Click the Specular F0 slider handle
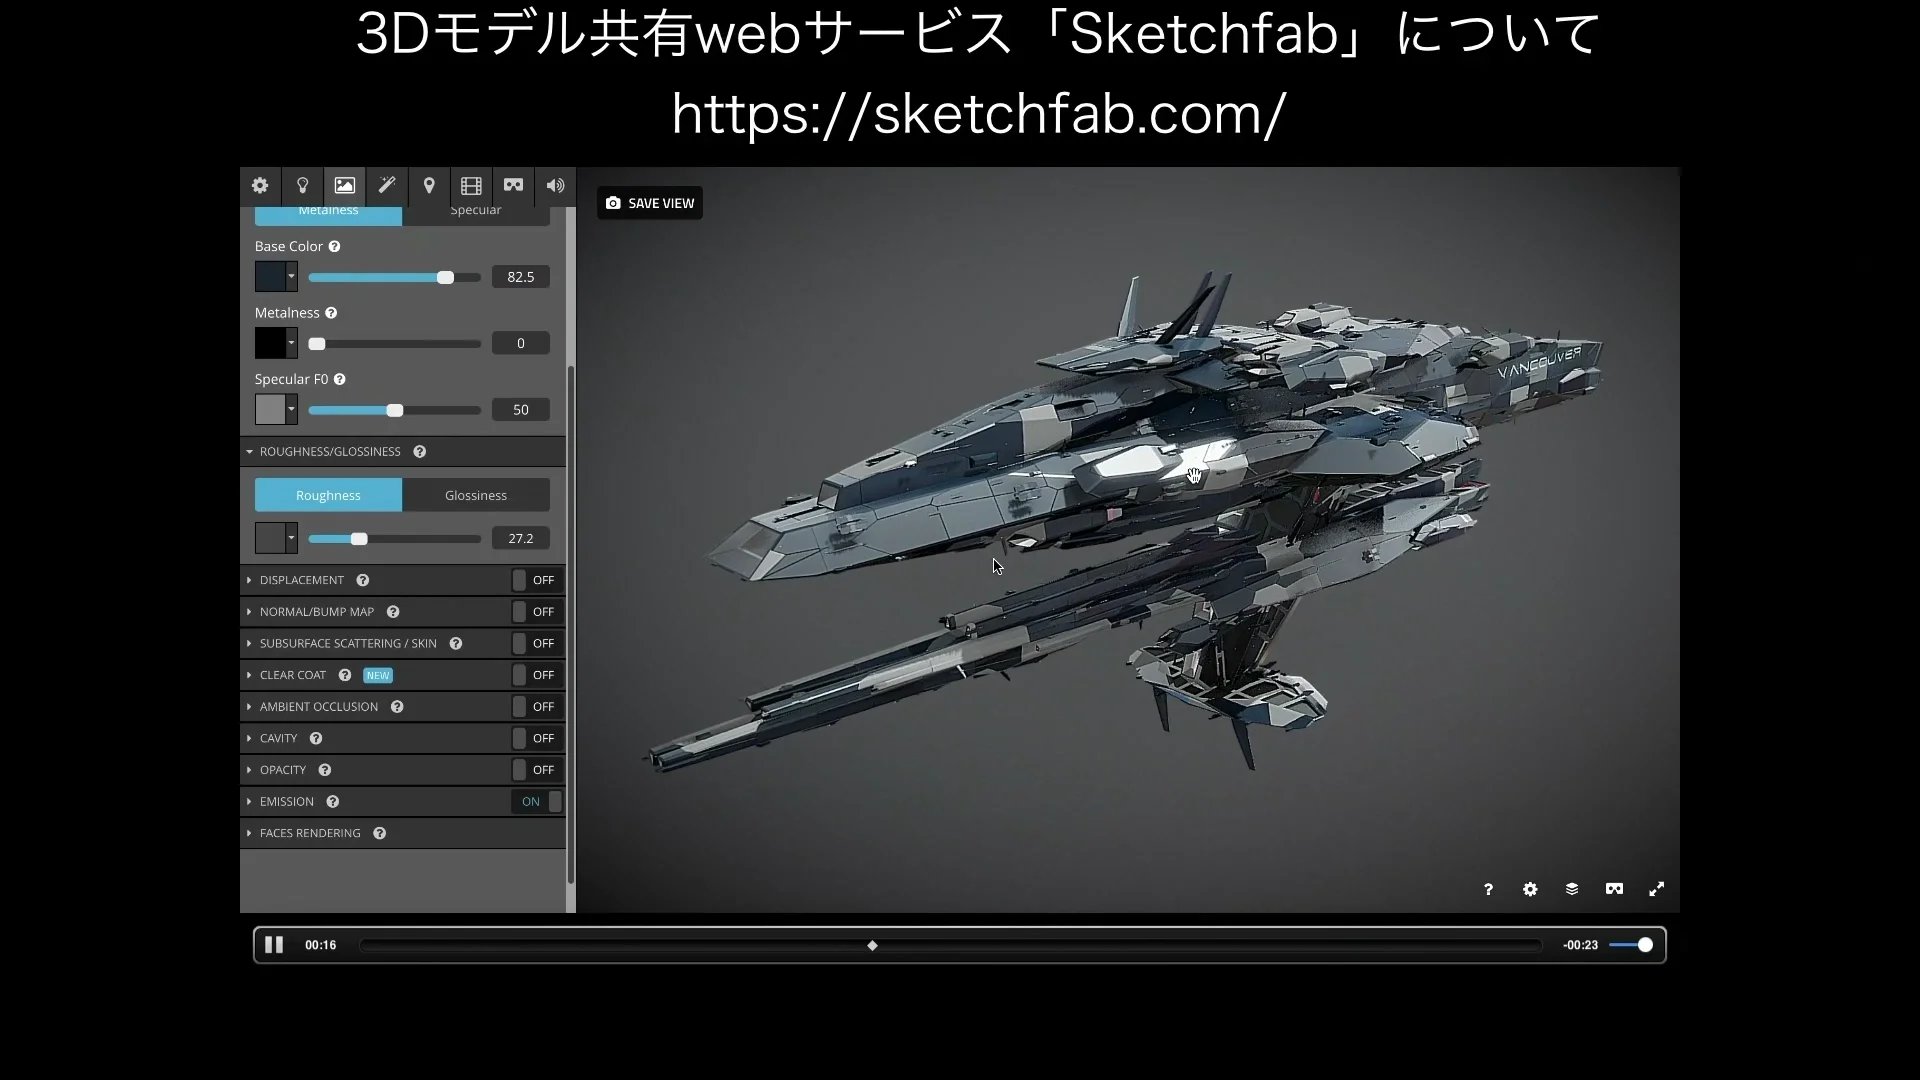The height and width of the screenshot is (1080, 1920). (395, 410)
